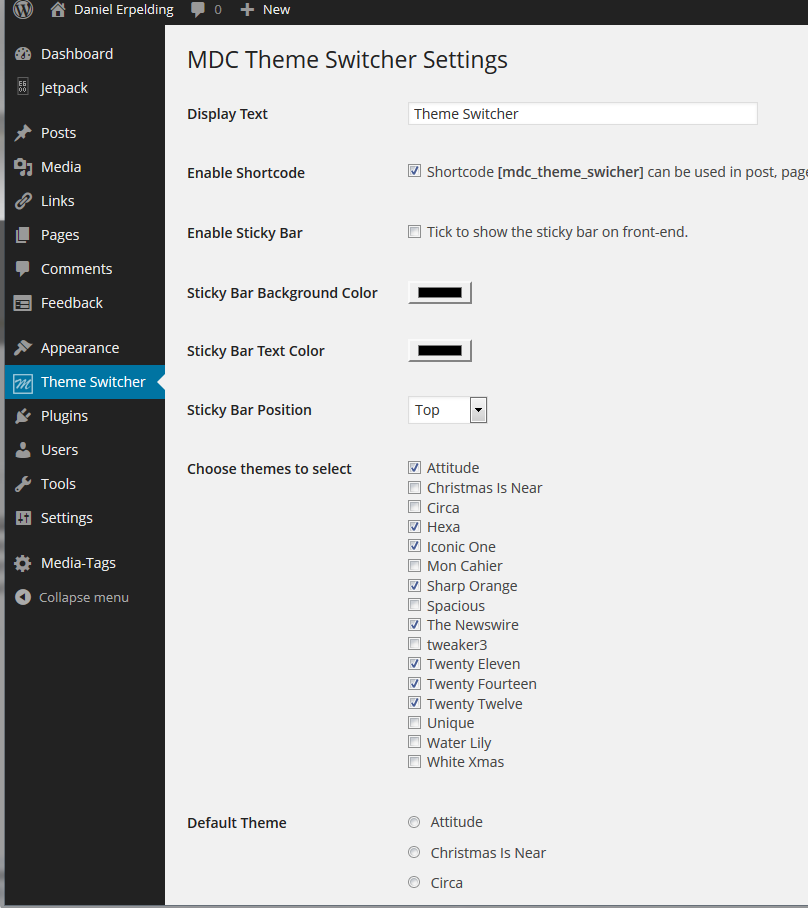Click the Display Text input field
The height and width of the screenshot is (908, 808).
coord(582,114)
